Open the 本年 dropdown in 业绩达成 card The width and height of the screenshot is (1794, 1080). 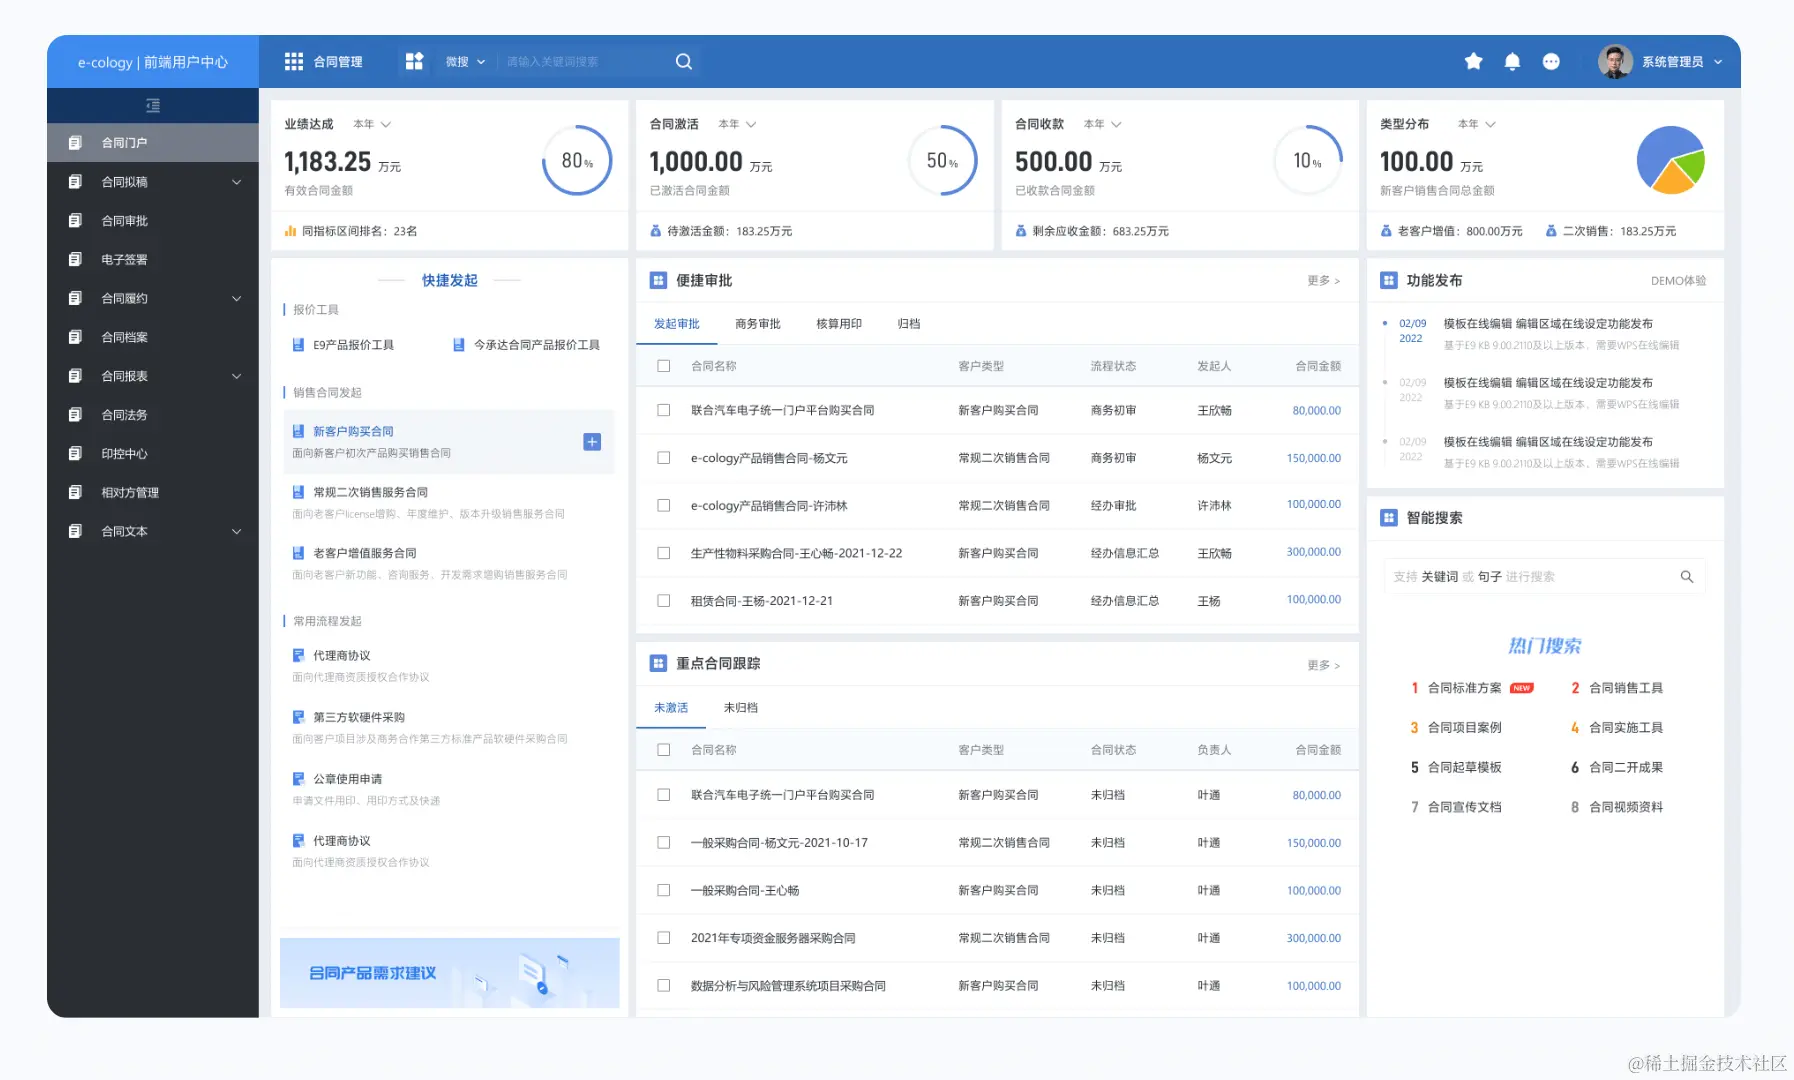point(372,124)
